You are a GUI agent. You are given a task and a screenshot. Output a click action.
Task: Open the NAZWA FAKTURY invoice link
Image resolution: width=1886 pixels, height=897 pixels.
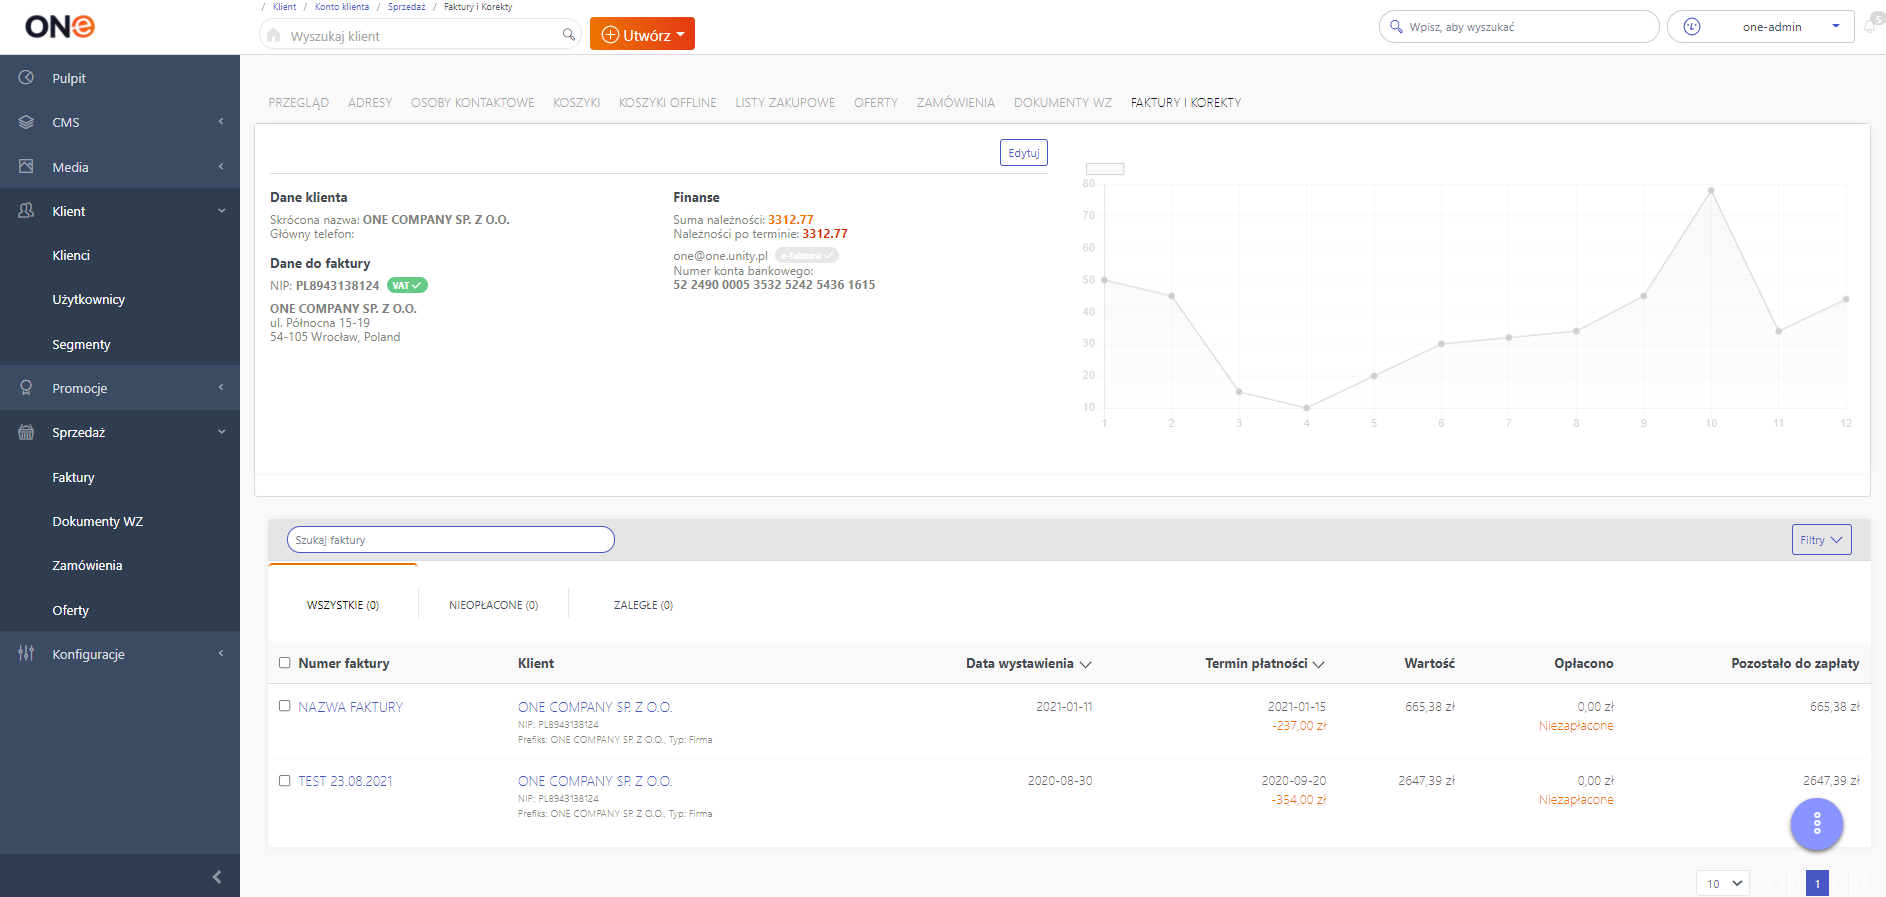[351, 707]
